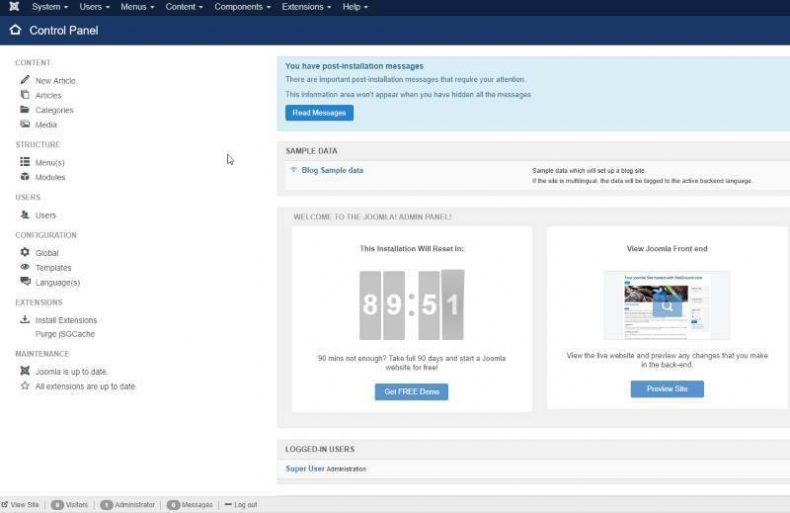The image size is (790, 513).
Task: Click the Install Extensions download icon
Action: [25, 320]
